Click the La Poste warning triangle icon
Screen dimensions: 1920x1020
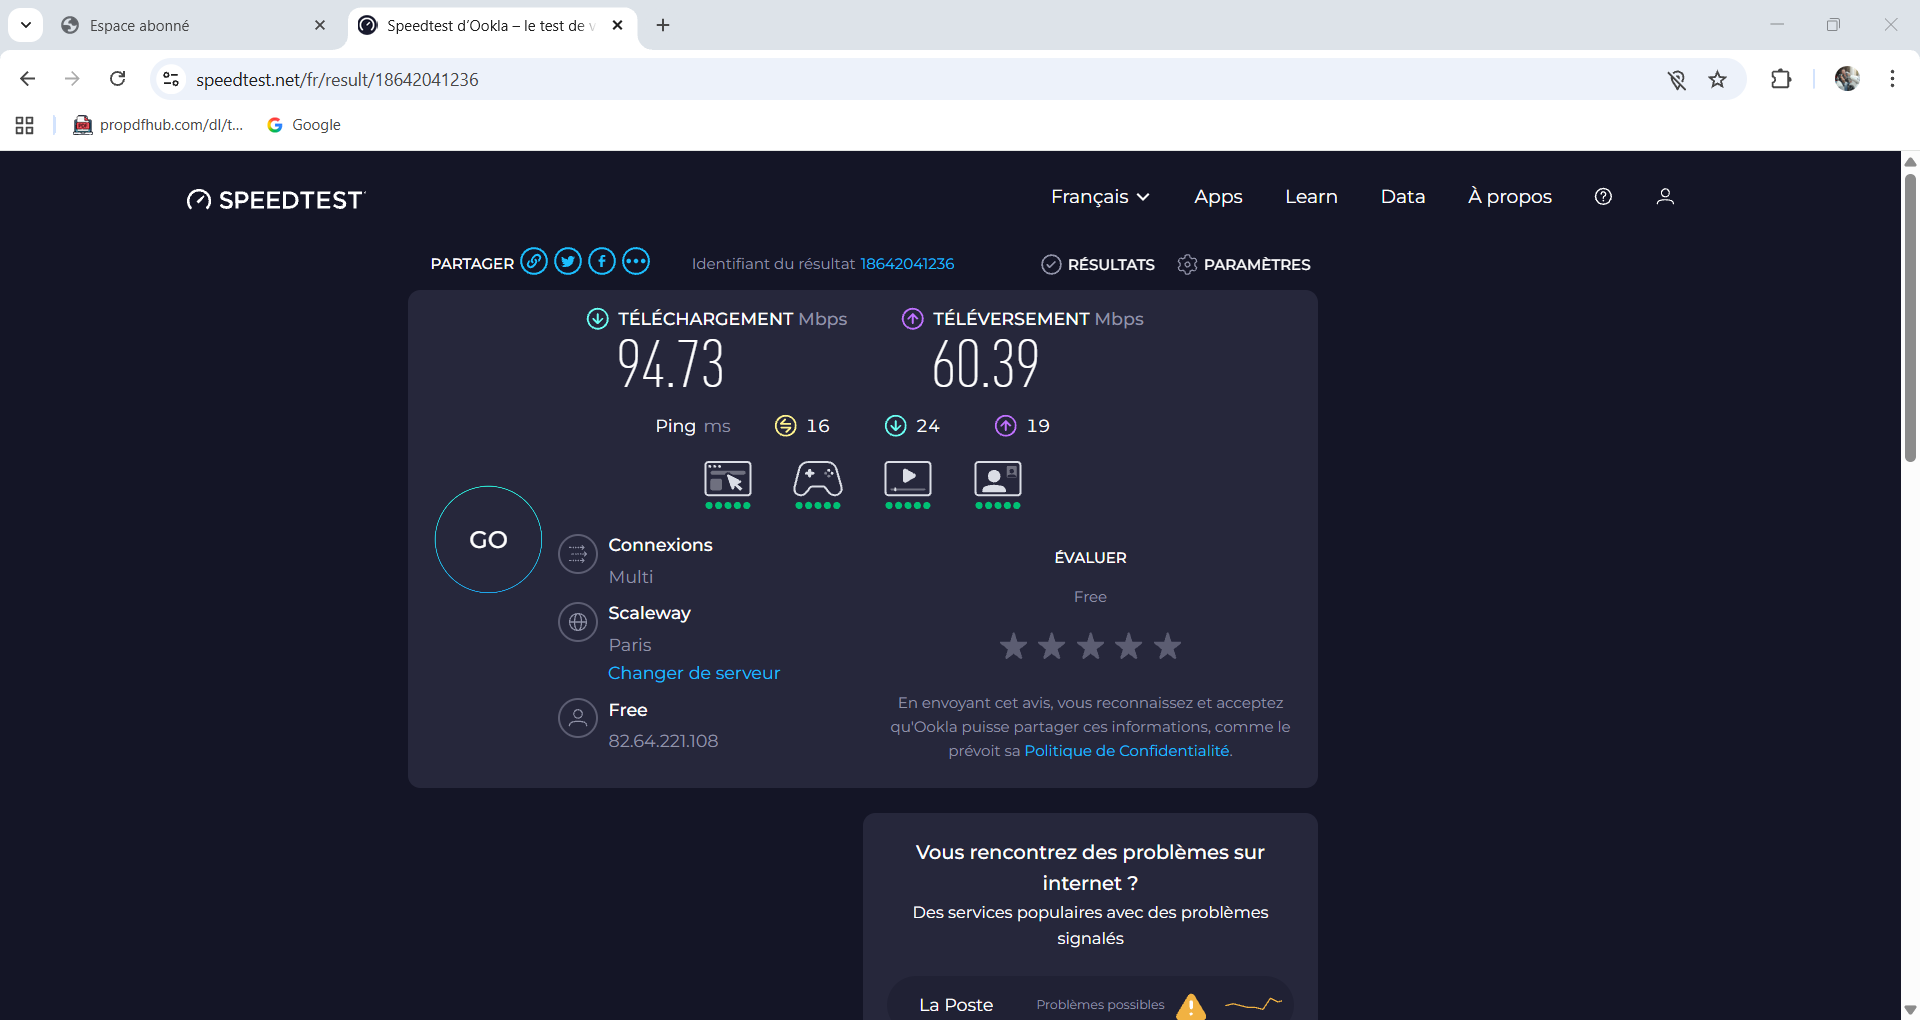click(1191, 1006)
